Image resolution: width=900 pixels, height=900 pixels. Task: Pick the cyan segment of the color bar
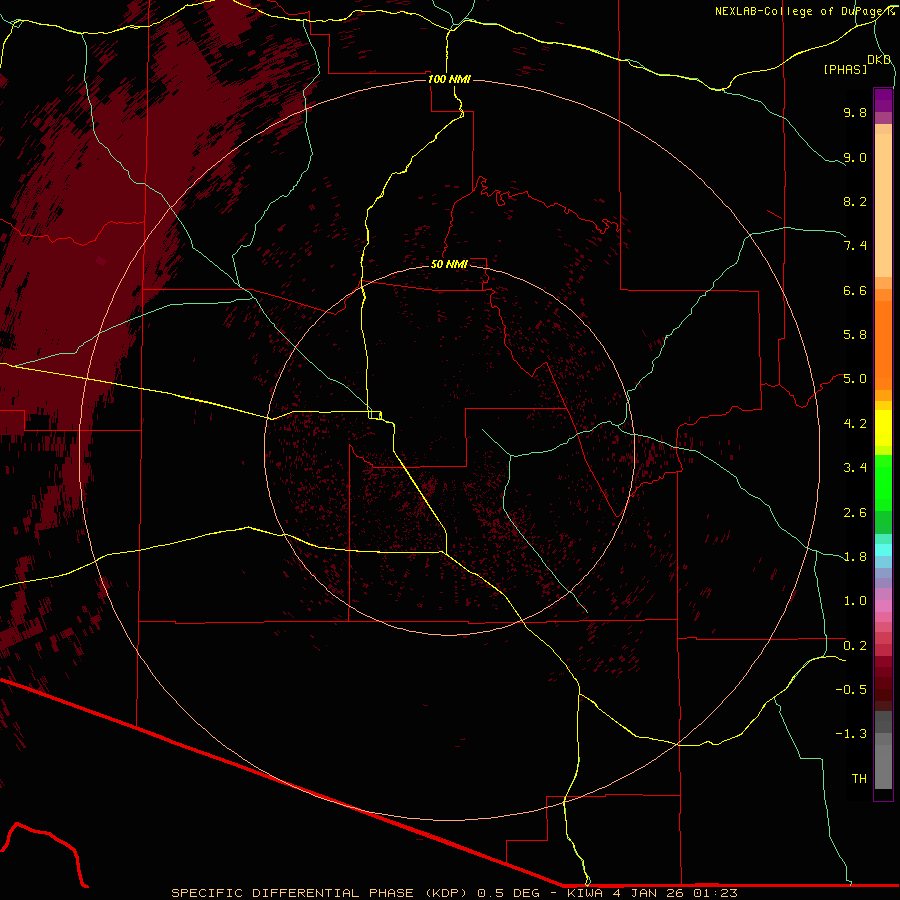pyautogui.click(x=883, y=550)
